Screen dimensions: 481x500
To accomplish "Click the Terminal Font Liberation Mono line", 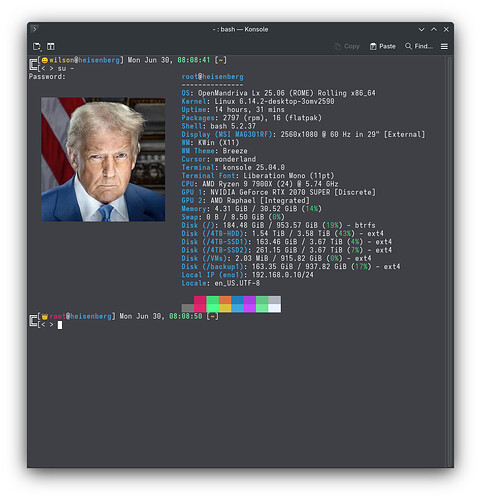I will tap(258, 176).
